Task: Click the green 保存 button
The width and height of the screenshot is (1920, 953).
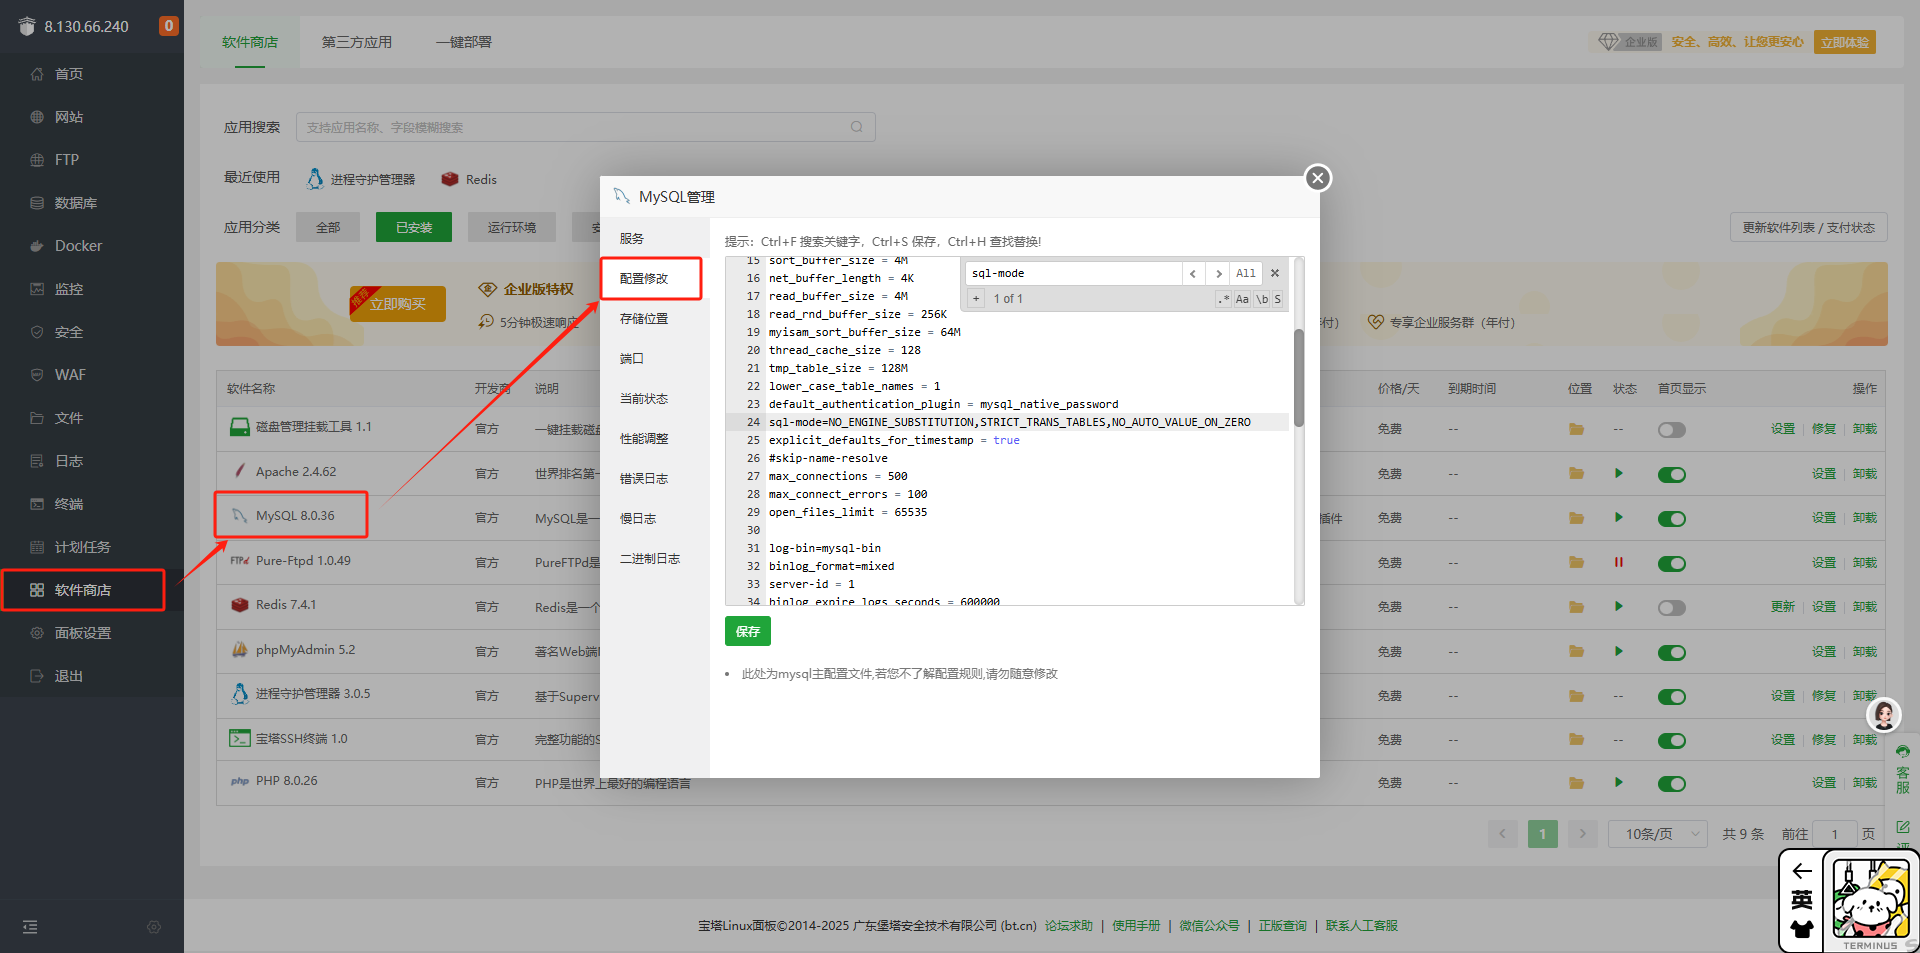Action: 747,631
